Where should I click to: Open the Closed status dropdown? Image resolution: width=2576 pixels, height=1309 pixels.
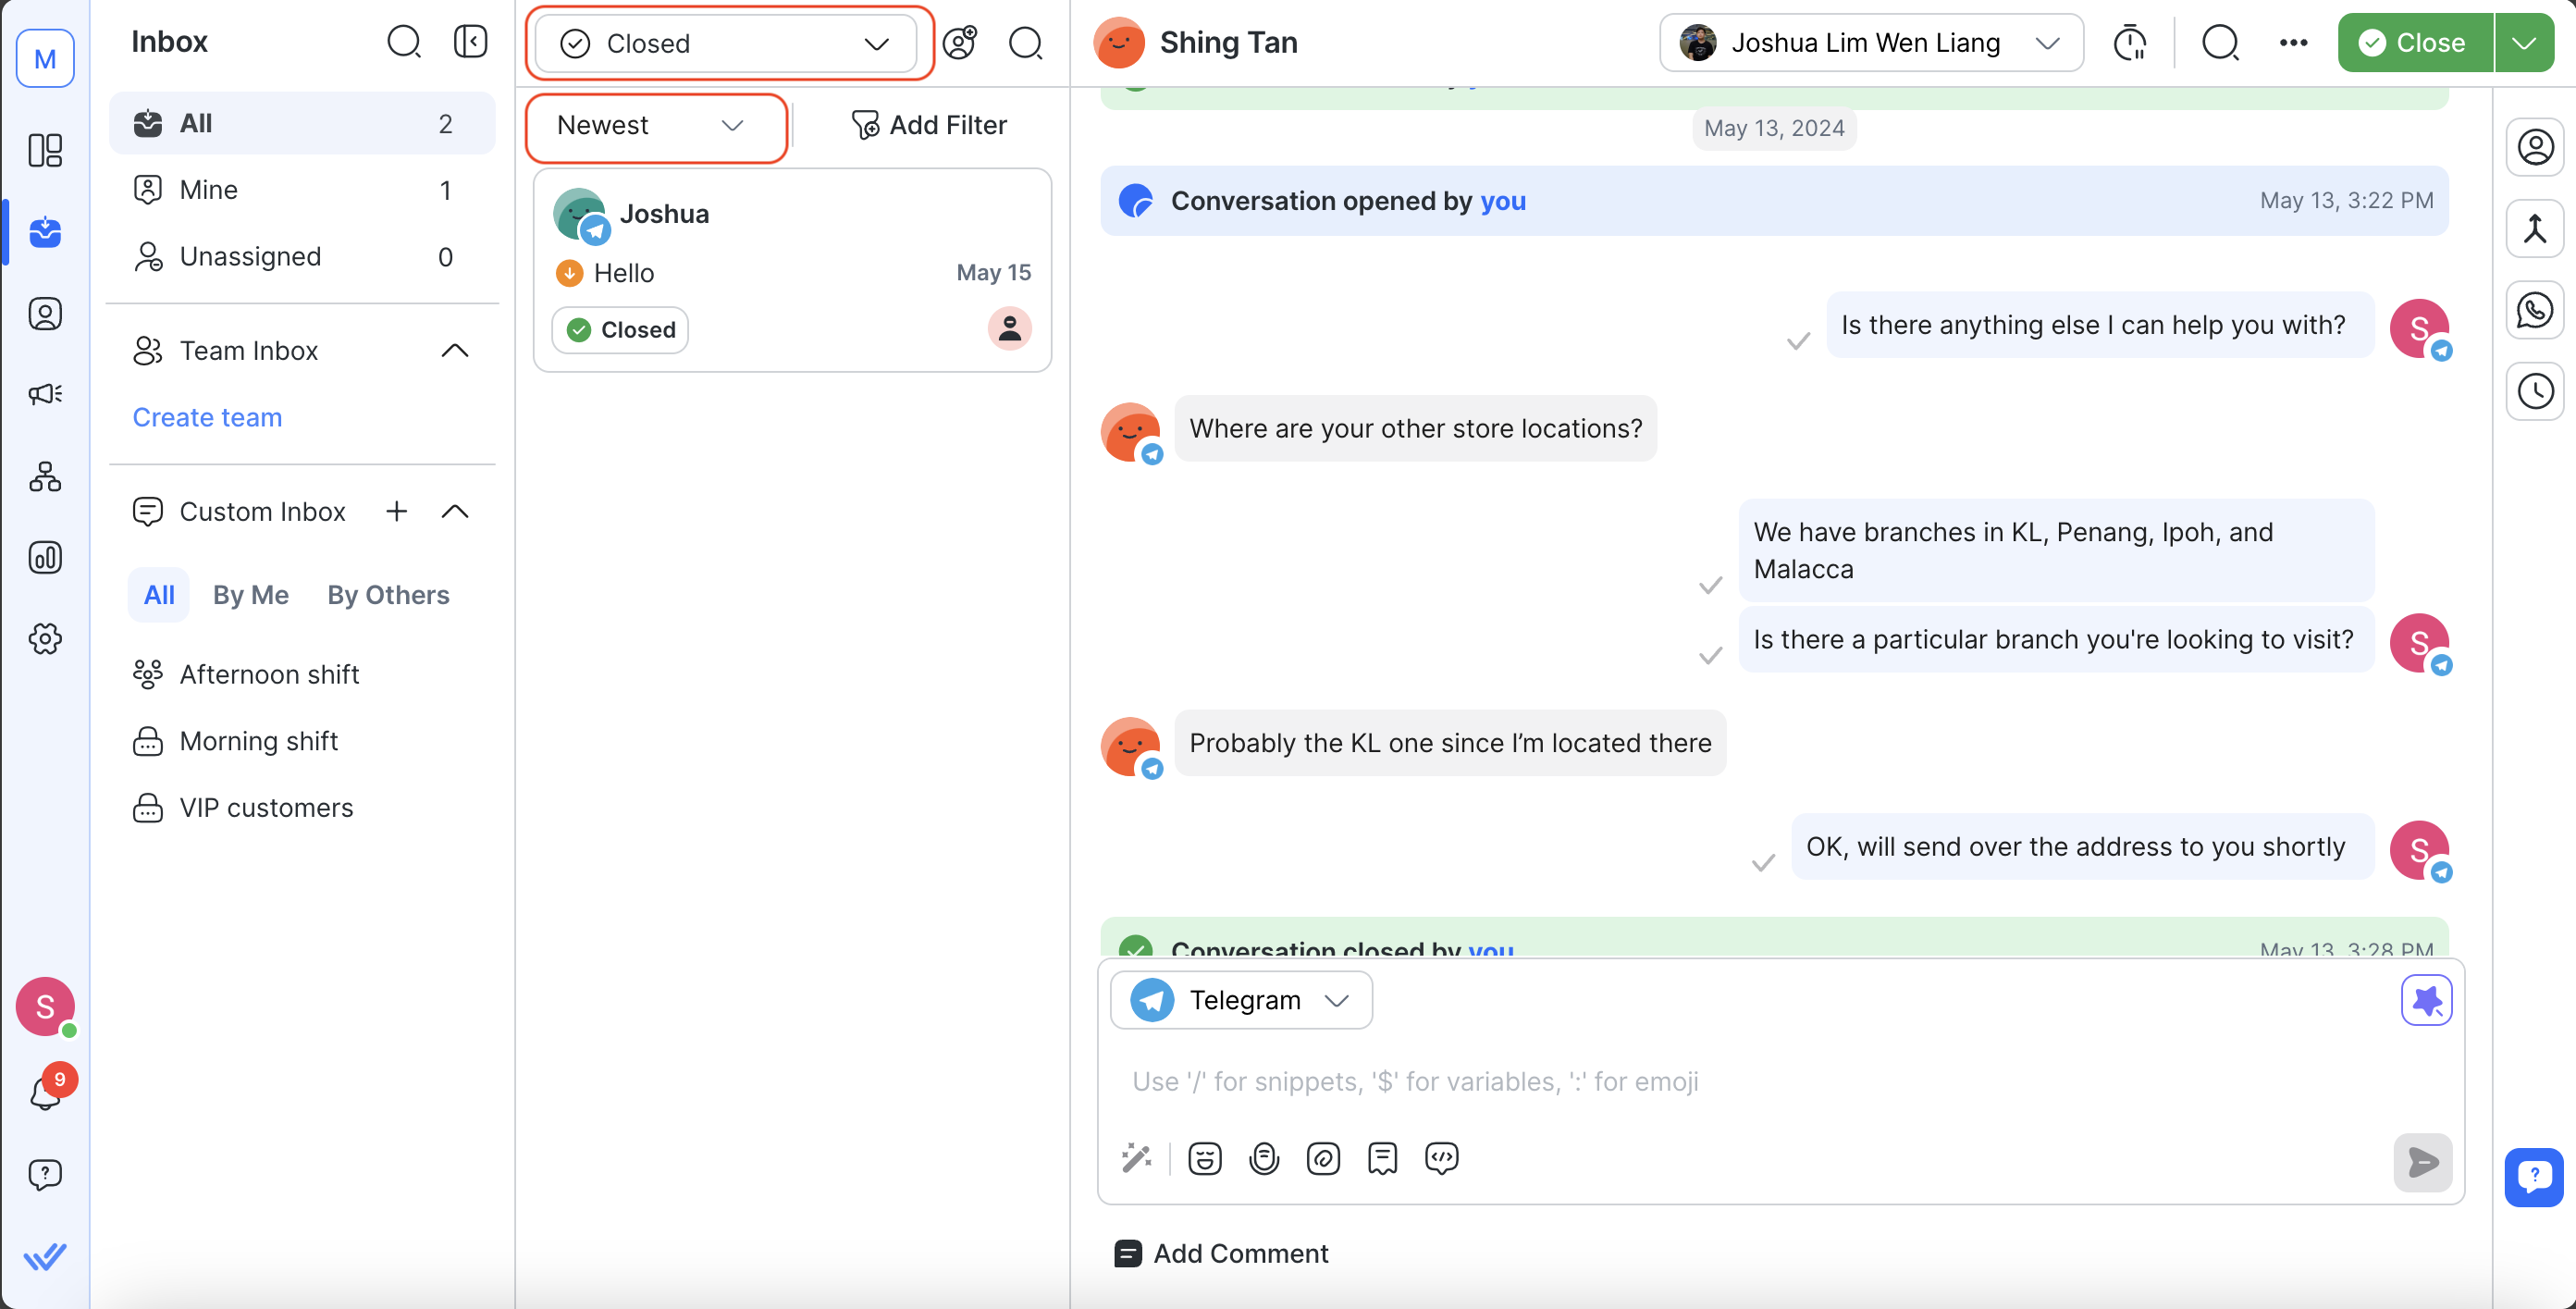(x=726, y=44)
